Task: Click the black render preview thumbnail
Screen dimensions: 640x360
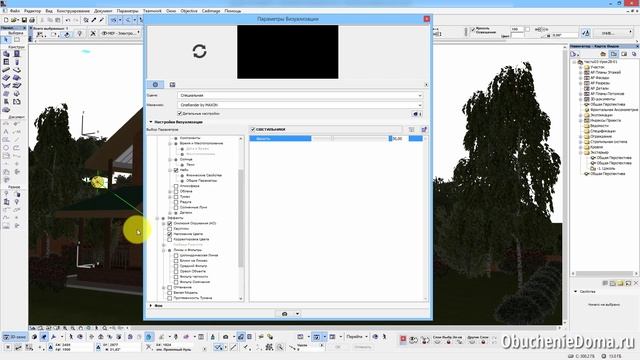Action: point(288,52)
